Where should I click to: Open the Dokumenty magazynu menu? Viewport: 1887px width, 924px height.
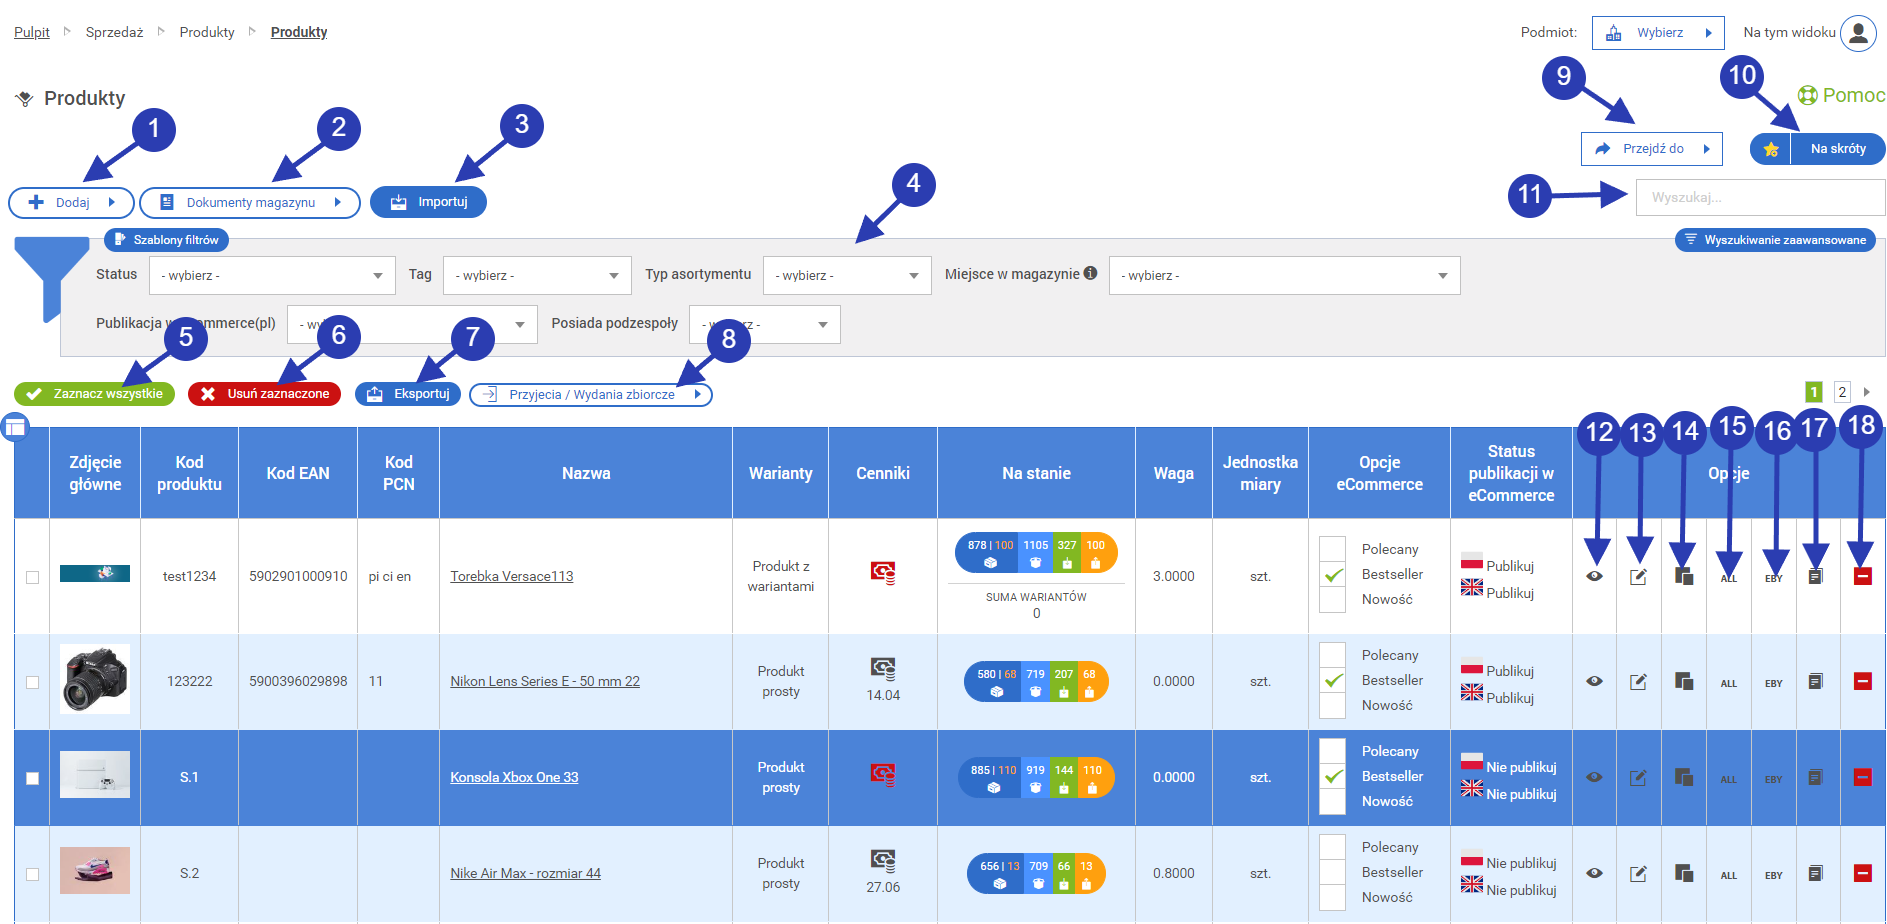tap(250, 202)
